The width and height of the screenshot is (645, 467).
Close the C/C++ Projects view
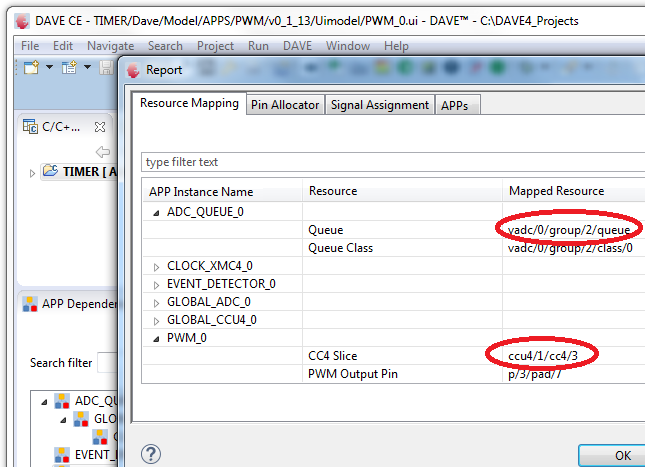[100, 127]
